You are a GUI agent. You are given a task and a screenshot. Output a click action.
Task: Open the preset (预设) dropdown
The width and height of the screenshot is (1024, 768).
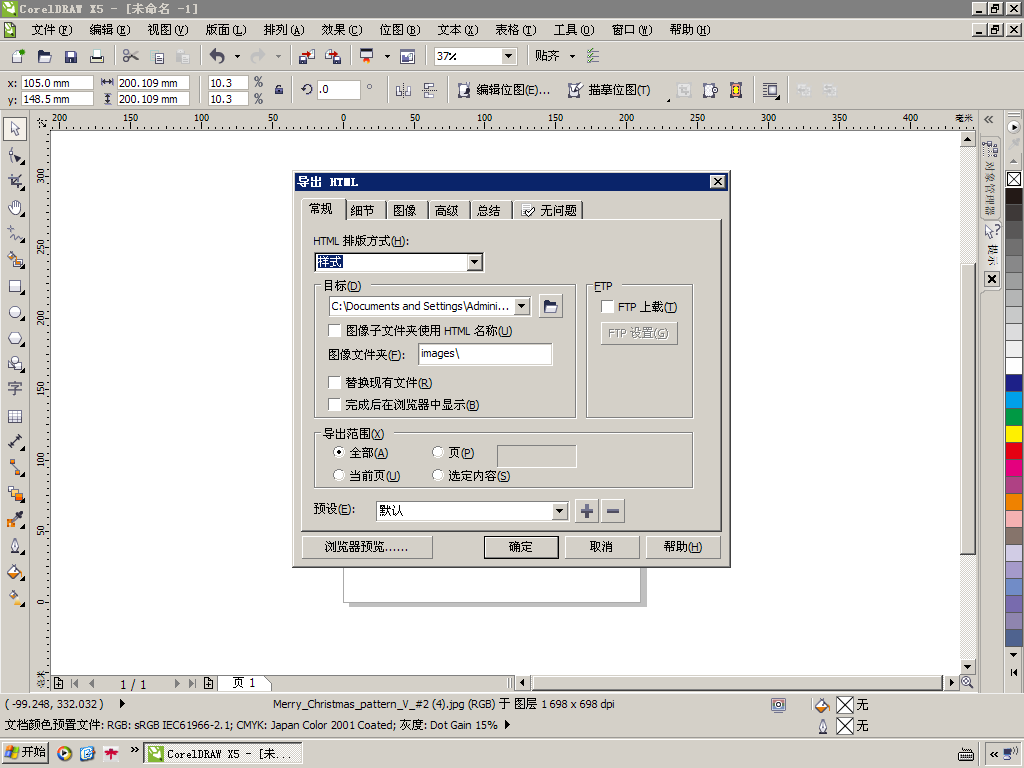click(560, 511)
